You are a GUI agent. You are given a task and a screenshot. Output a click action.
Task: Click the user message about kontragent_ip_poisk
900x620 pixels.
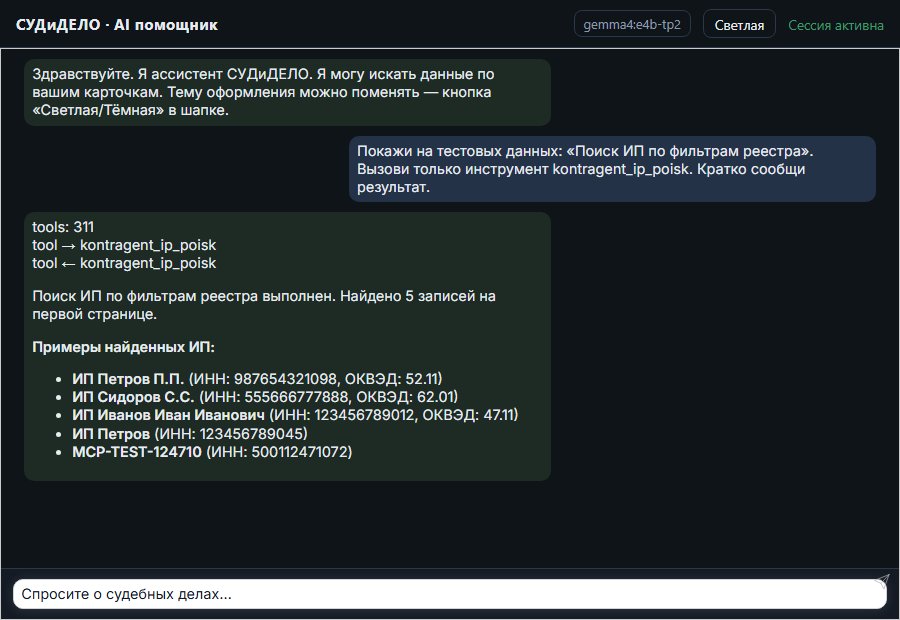coord(612,169)
